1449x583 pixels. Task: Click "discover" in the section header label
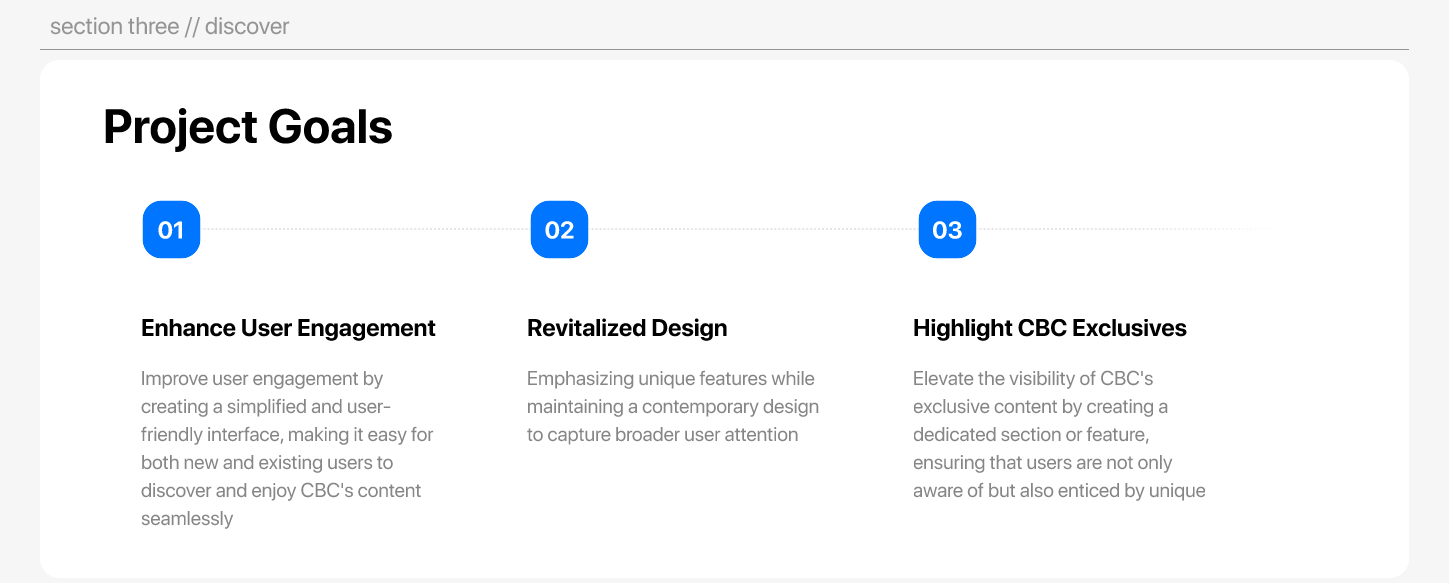pos(247,26)
